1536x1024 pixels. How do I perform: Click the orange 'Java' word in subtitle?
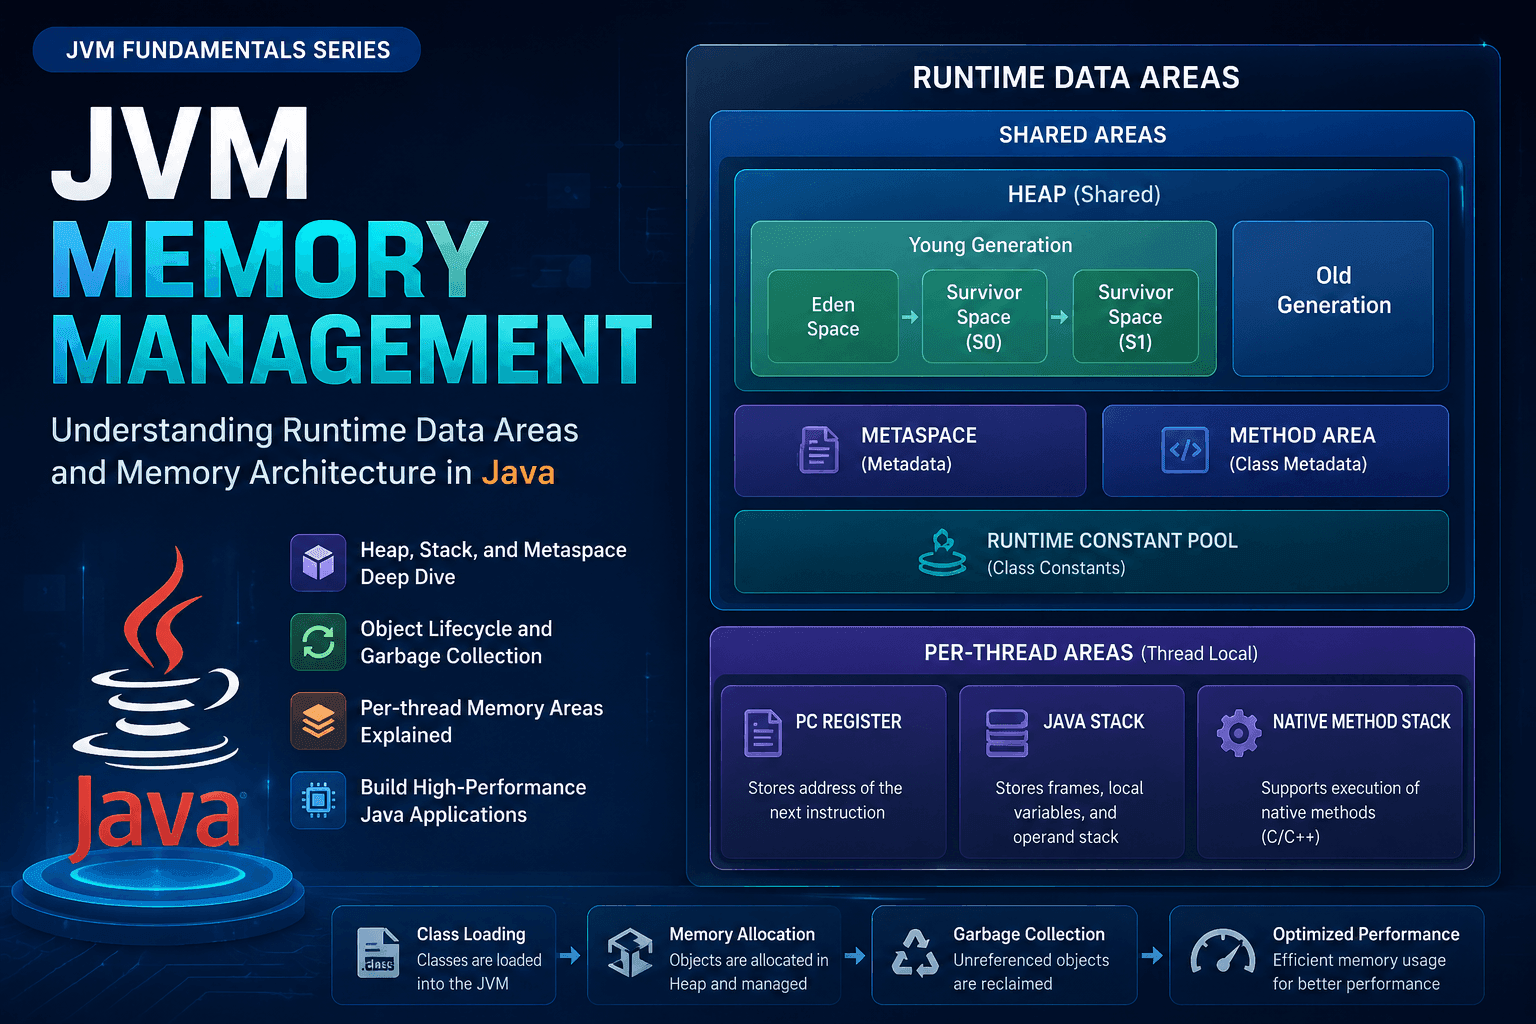(x=518, y=472)
